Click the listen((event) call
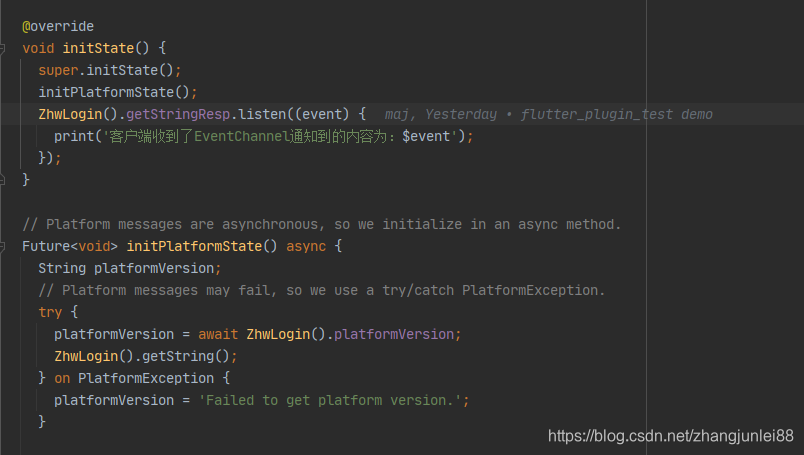The image size is (804, 455). tap(294, 114)
